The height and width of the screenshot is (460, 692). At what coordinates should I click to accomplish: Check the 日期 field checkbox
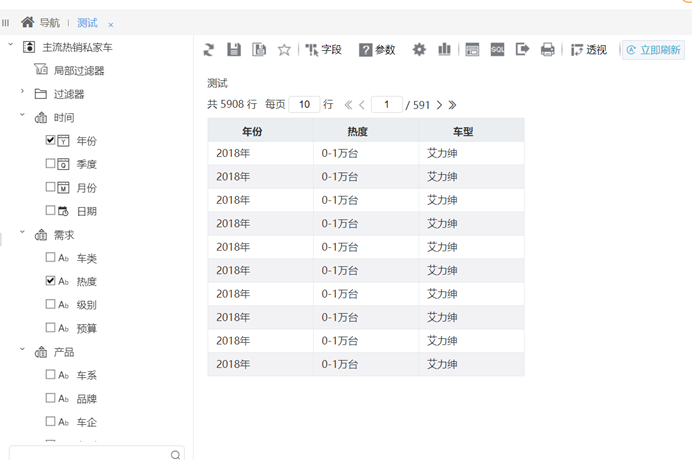[x=50, y=210]
